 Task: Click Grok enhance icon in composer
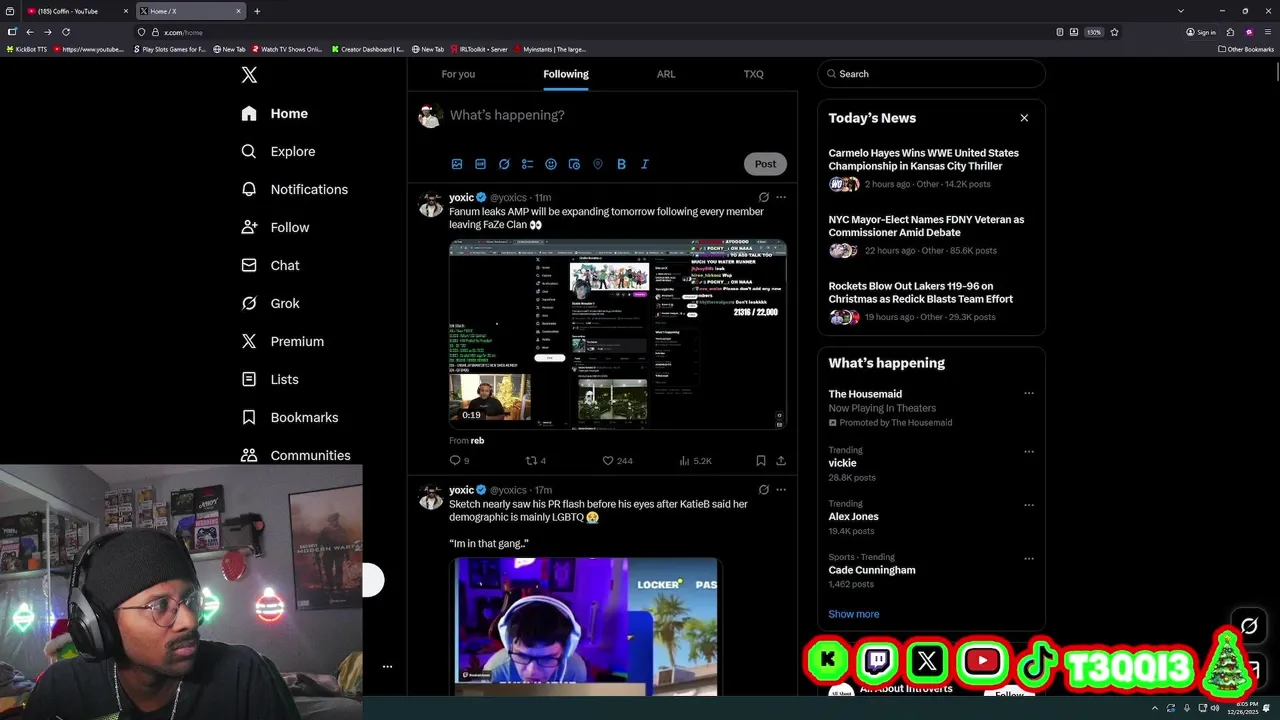(x=504, y=164)
